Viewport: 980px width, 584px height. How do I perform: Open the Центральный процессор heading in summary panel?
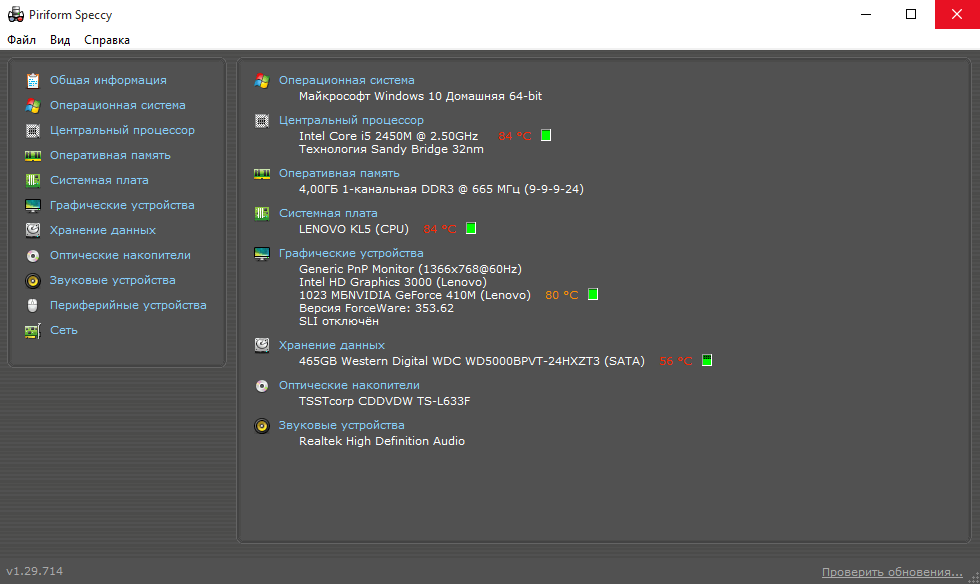click(x=351, y=120)
